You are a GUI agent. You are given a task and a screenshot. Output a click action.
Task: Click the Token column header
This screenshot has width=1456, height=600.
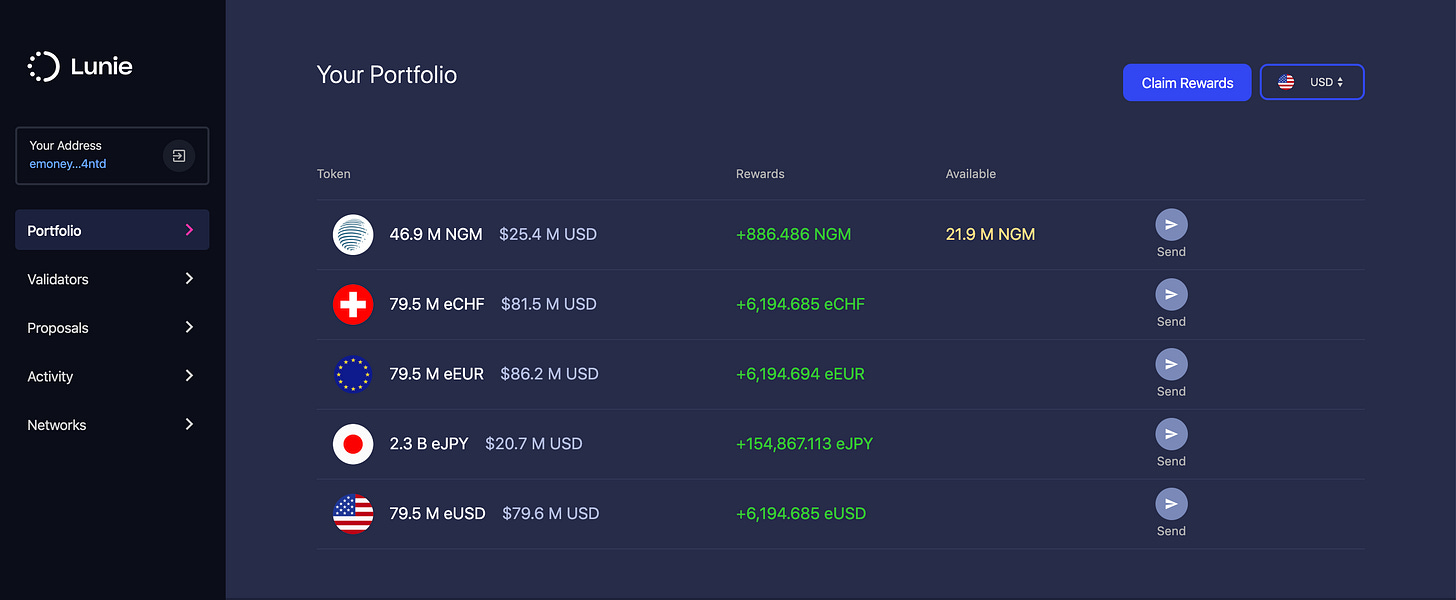(x=334, y=174)
